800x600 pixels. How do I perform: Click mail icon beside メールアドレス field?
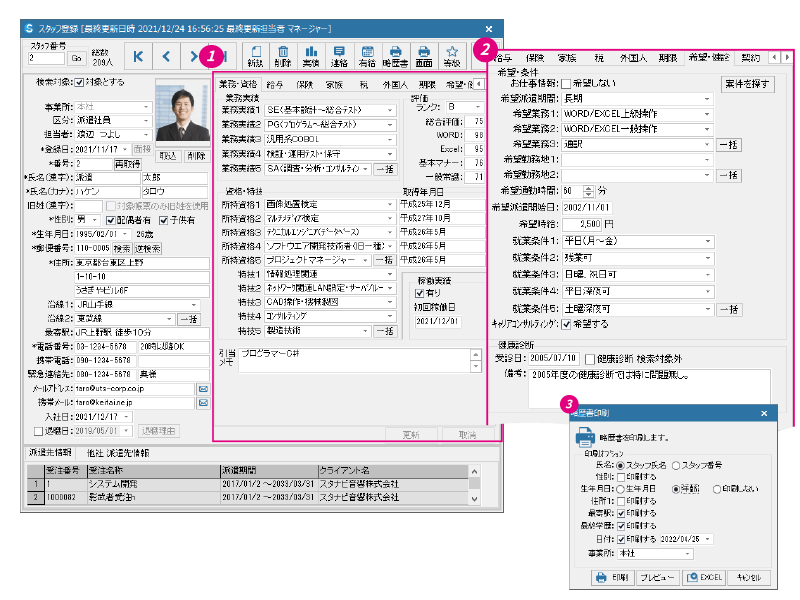[203, 389]
